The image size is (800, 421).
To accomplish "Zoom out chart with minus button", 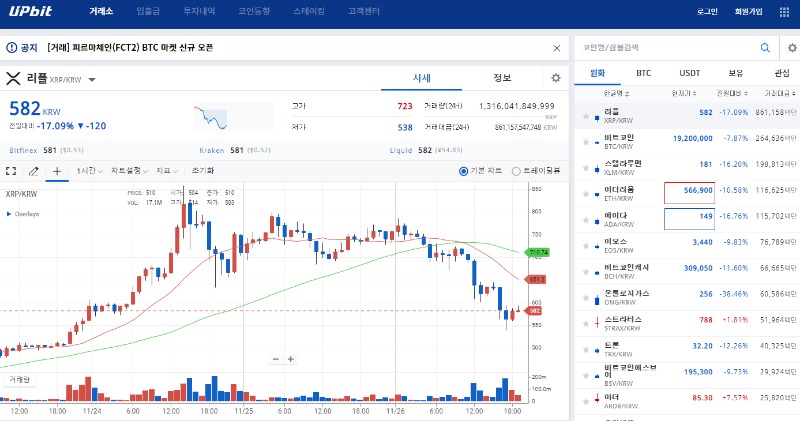I will [x=276, y=359].
